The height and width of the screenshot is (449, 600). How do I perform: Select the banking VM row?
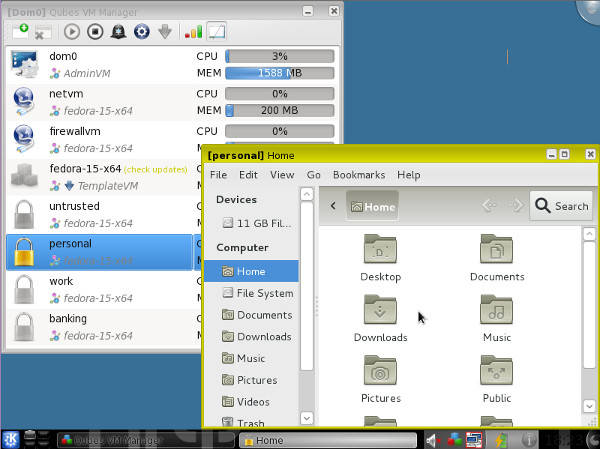[x=103, y=327]
